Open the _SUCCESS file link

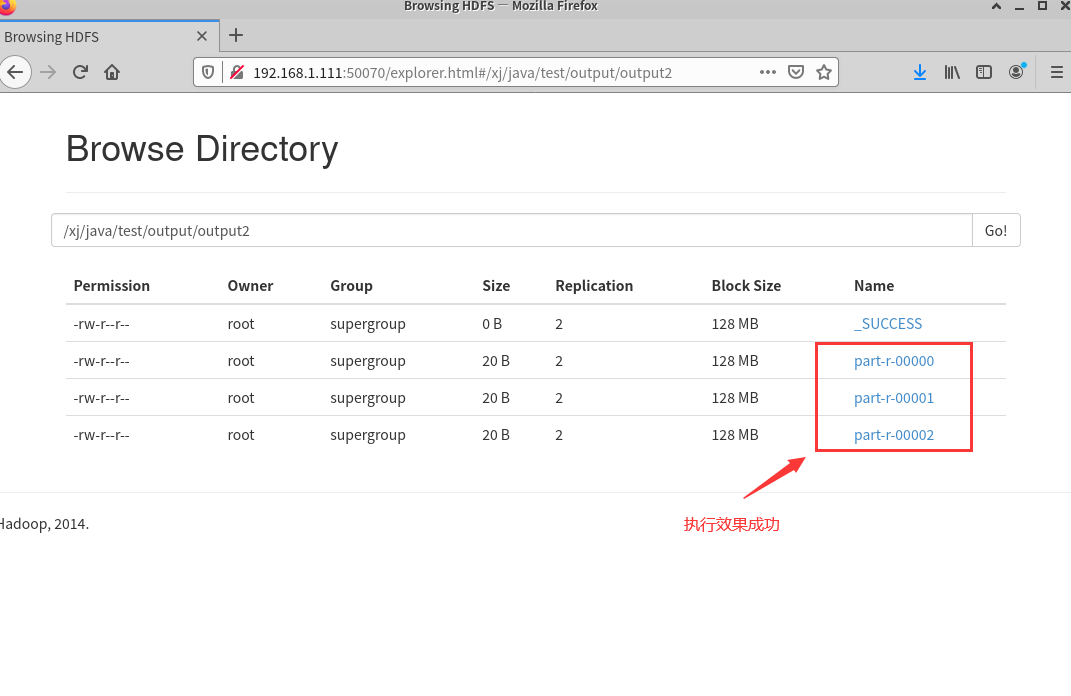[x=888, y=323]
